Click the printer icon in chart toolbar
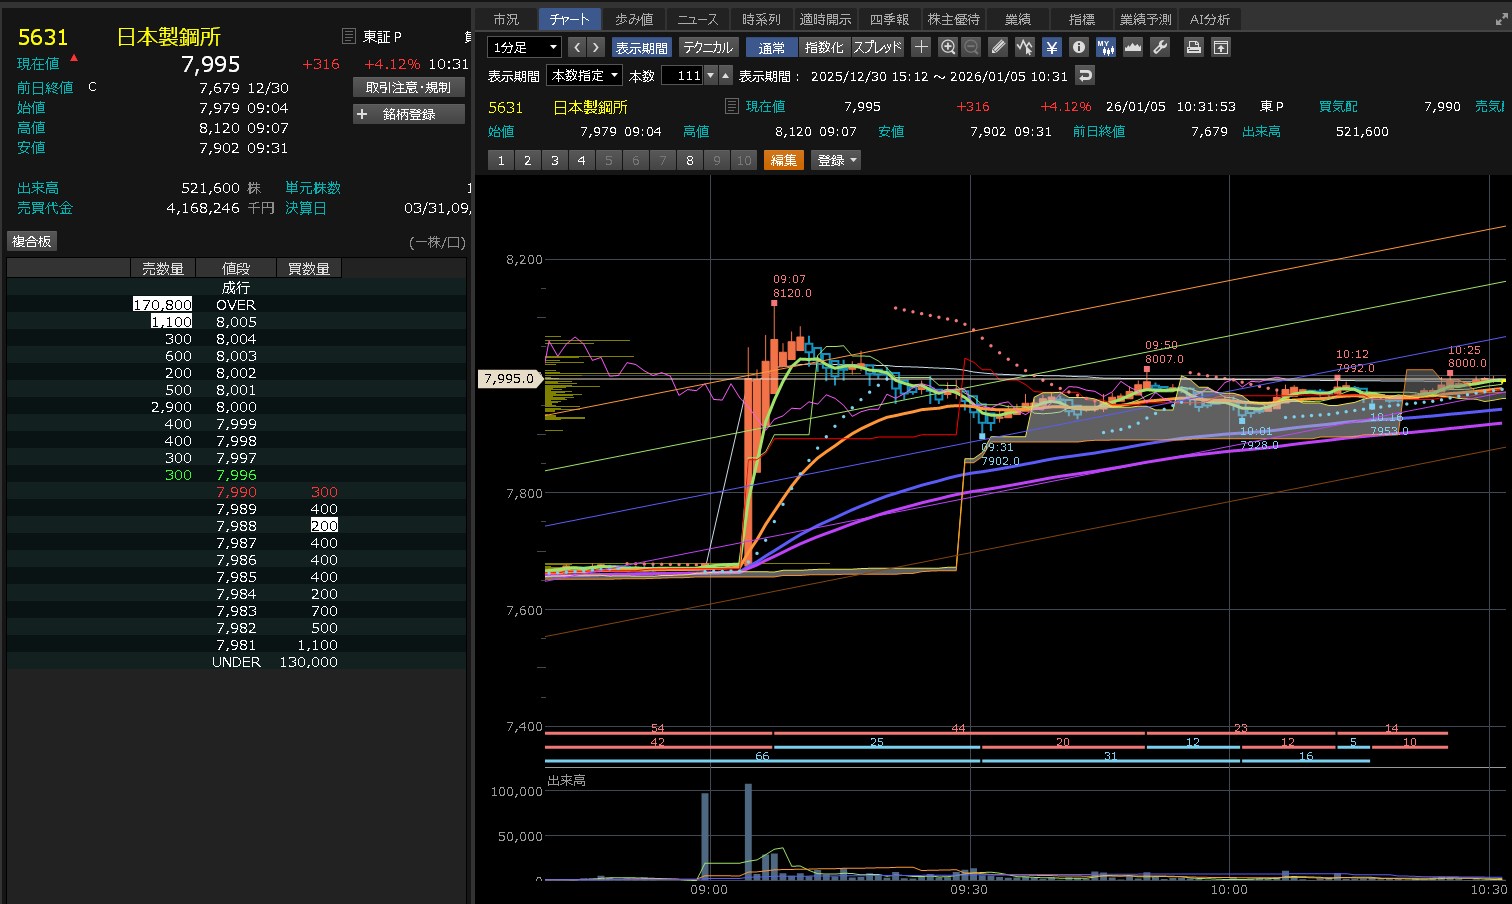The width and height of the screenshot is (1512, 904). click(x=1193, y=47)
